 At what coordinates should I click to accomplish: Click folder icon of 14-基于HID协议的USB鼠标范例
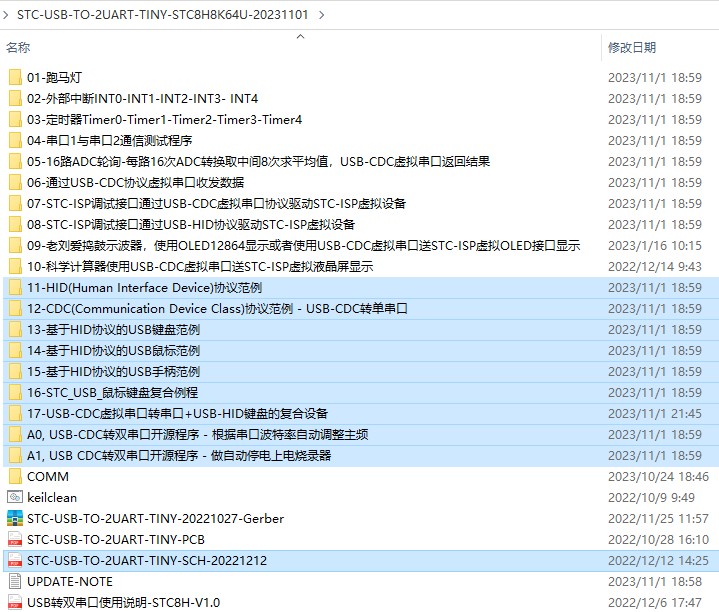(15, 351)
